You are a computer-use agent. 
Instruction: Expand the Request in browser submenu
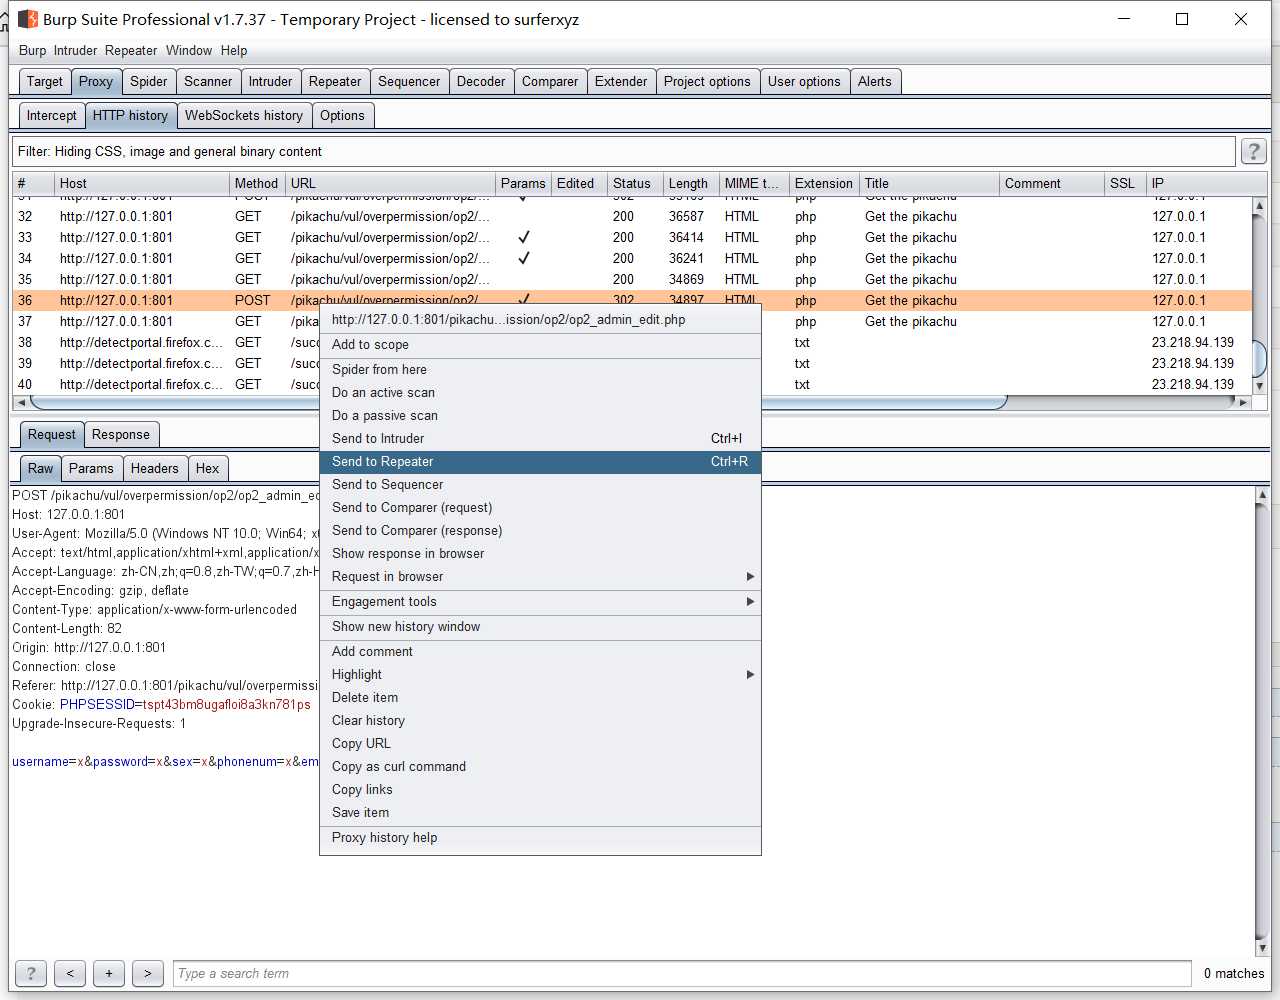[x=540, y=576]
